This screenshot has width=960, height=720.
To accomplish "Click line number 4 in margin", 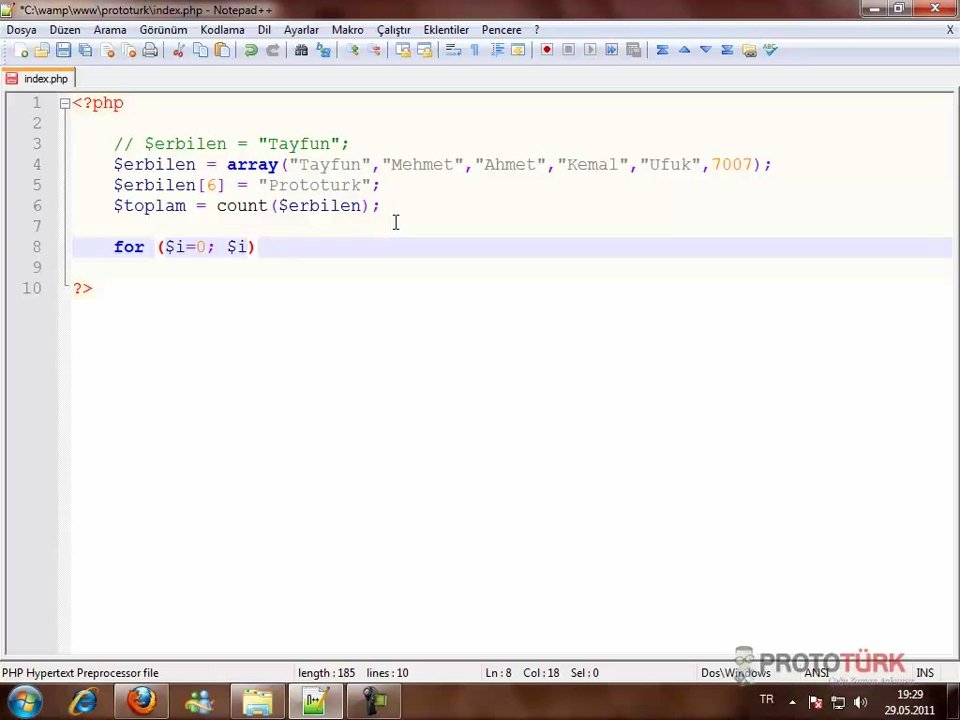I will [x=37, y=164].
